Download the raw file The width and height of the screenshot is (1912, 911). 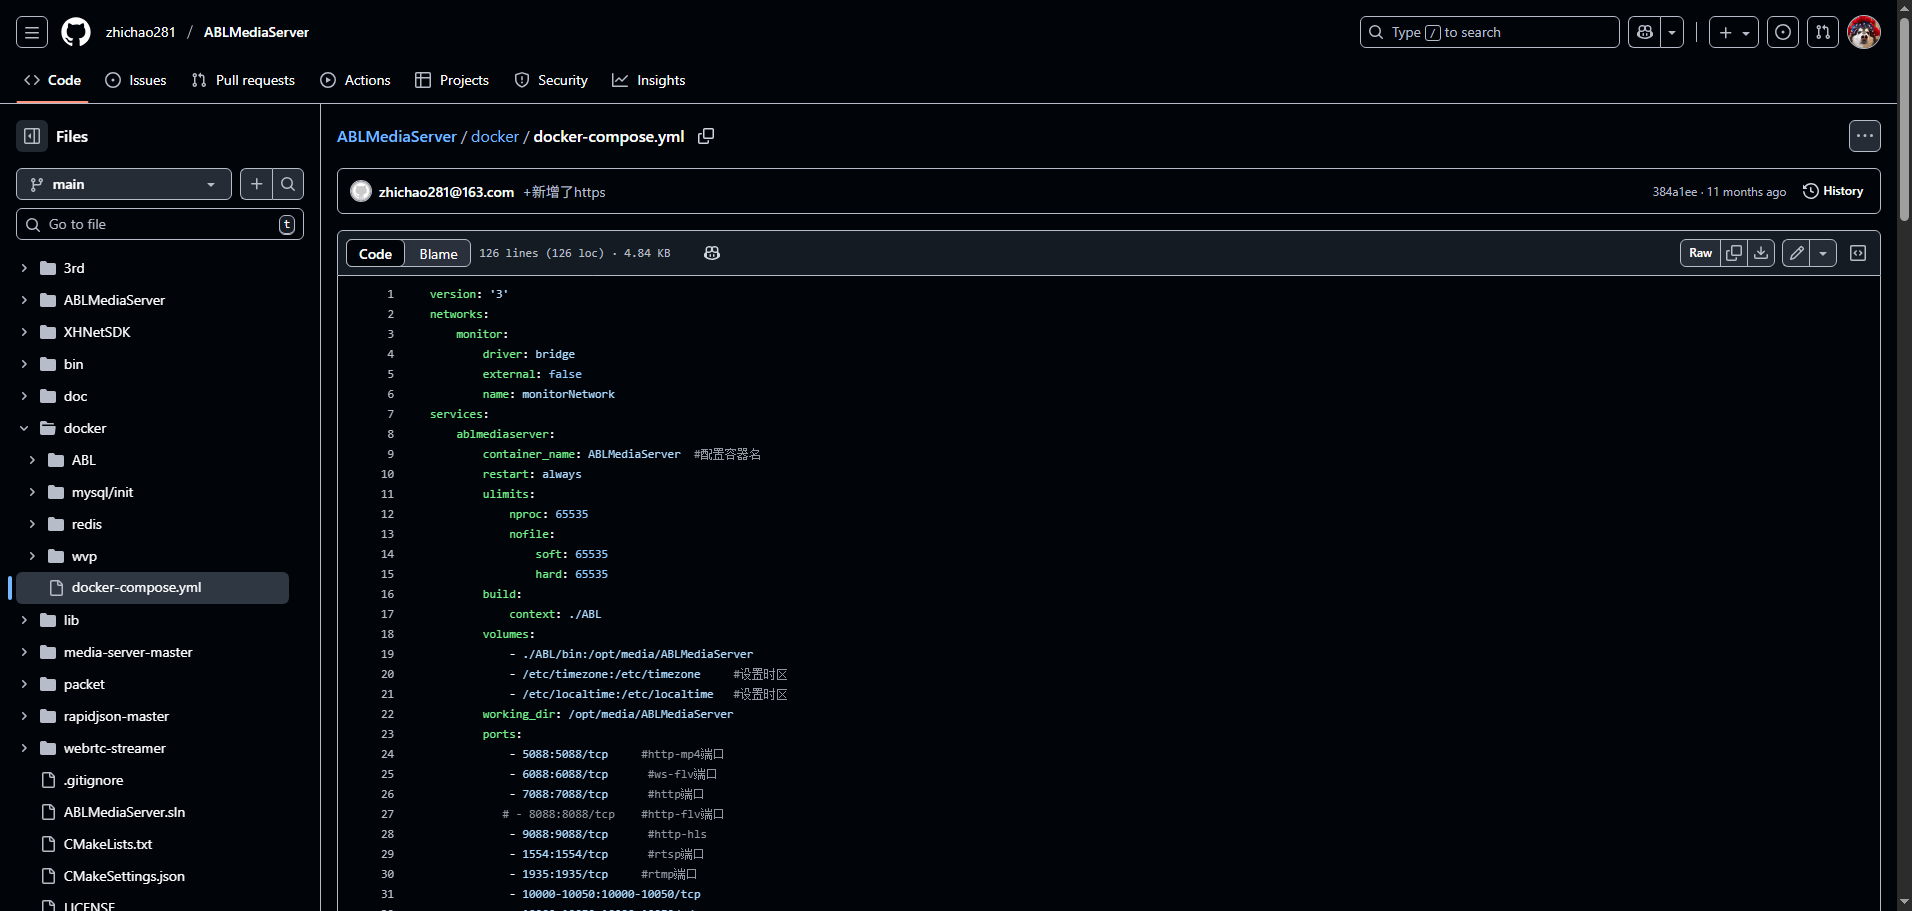tap(1762, 253)
